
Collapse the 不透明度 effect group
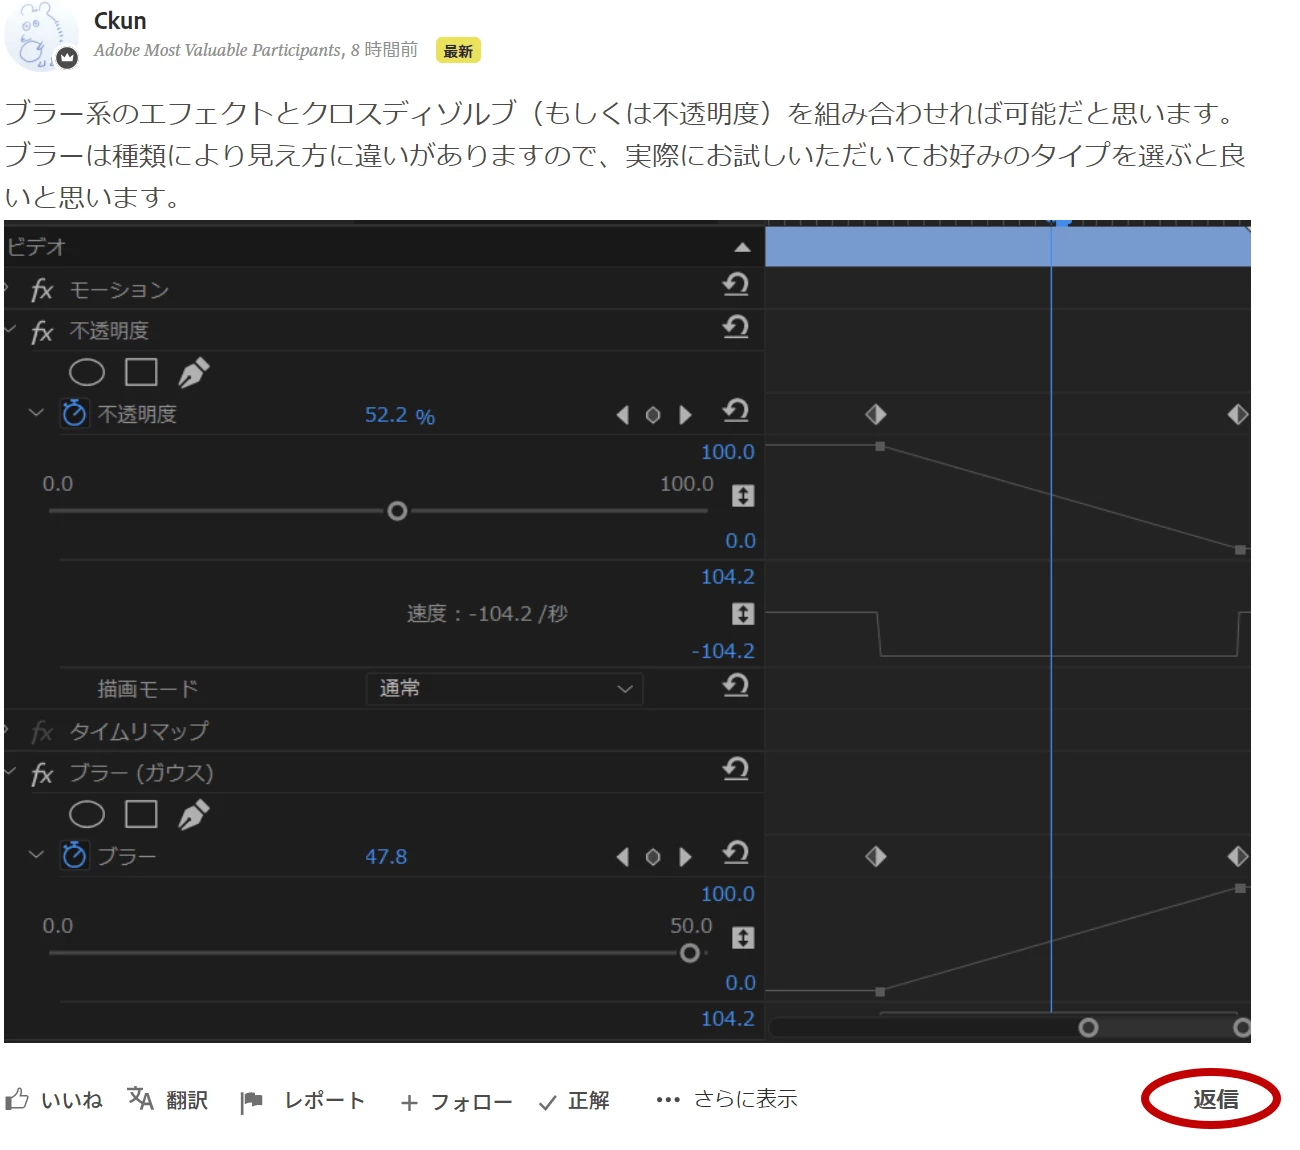click(10, 329)
